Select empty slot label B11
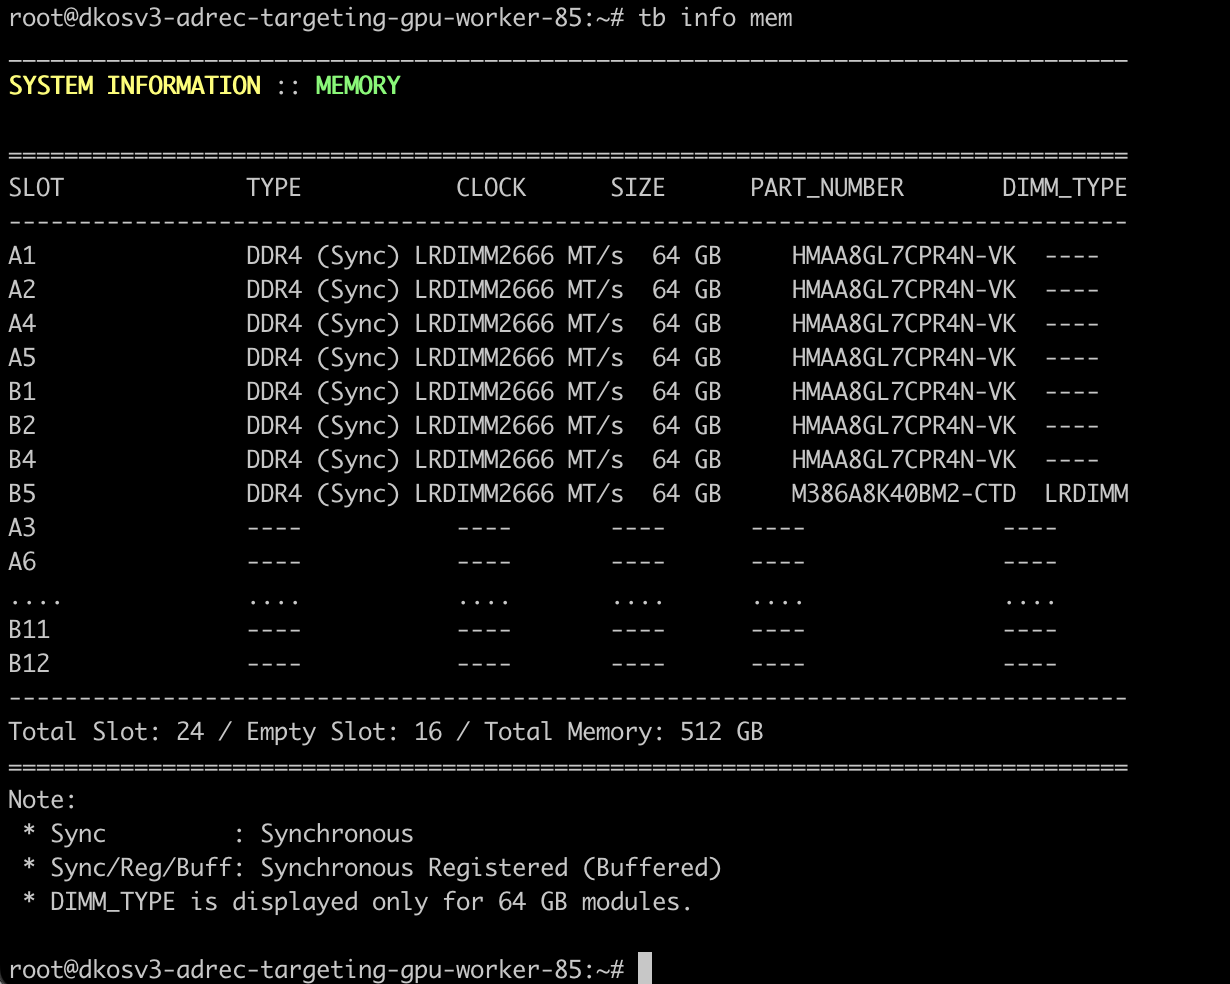This screenshot has width=1230, height=984. tap(29, 630)
